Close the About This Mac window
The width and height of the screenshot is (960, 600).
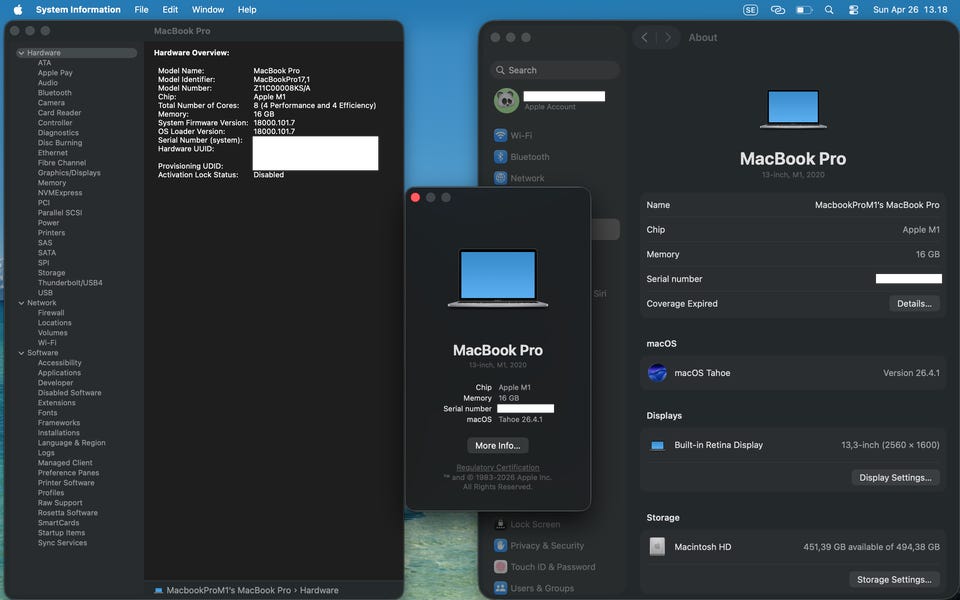[415, 197]
